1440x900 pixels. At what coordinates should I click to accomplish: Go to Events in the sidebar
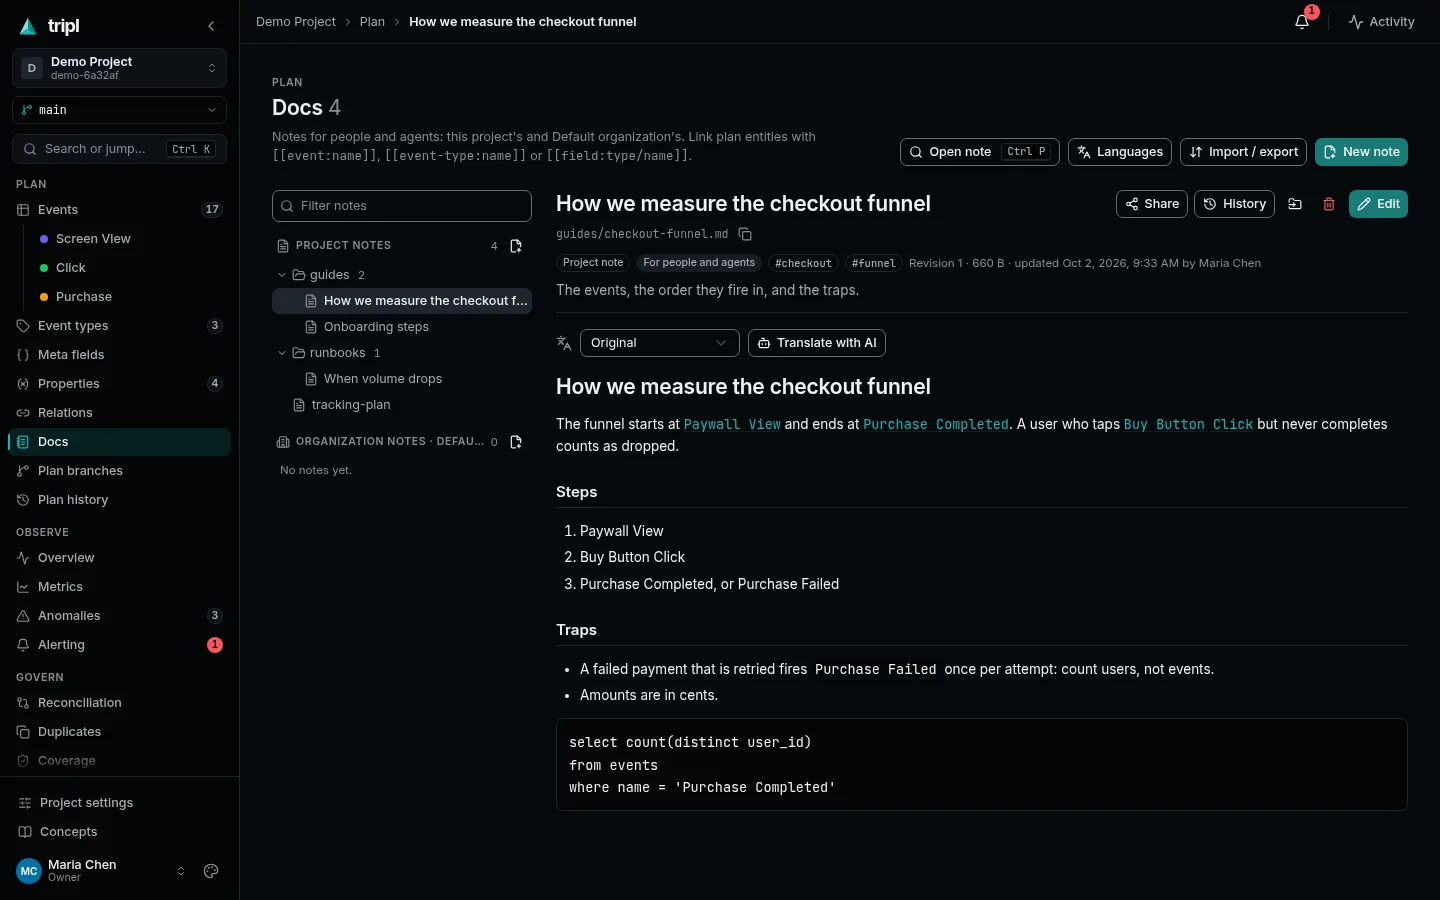pyautogui.click(x=119, y=210)
